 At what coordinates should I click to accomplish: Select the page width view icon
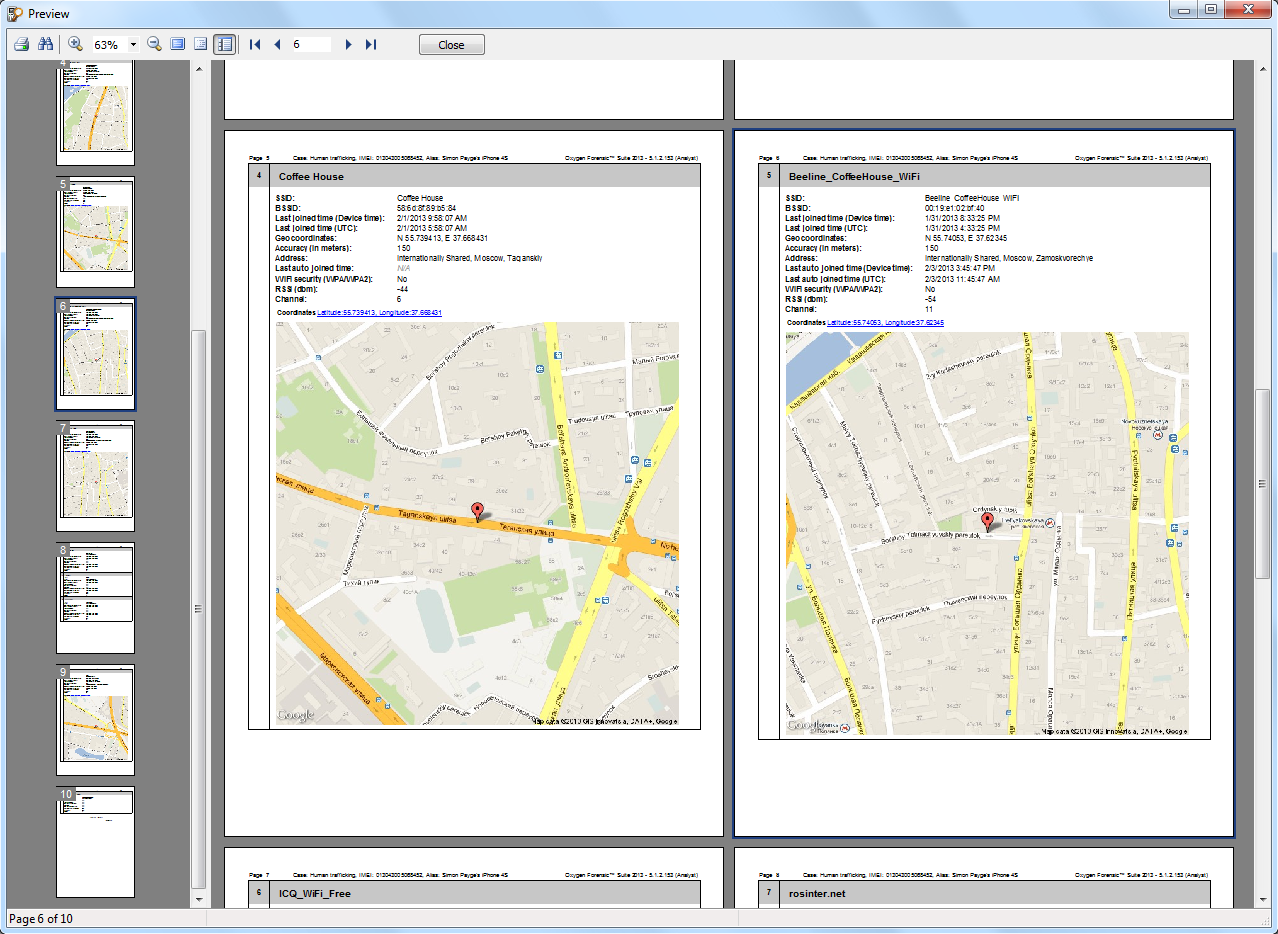[x=201, y=44]
